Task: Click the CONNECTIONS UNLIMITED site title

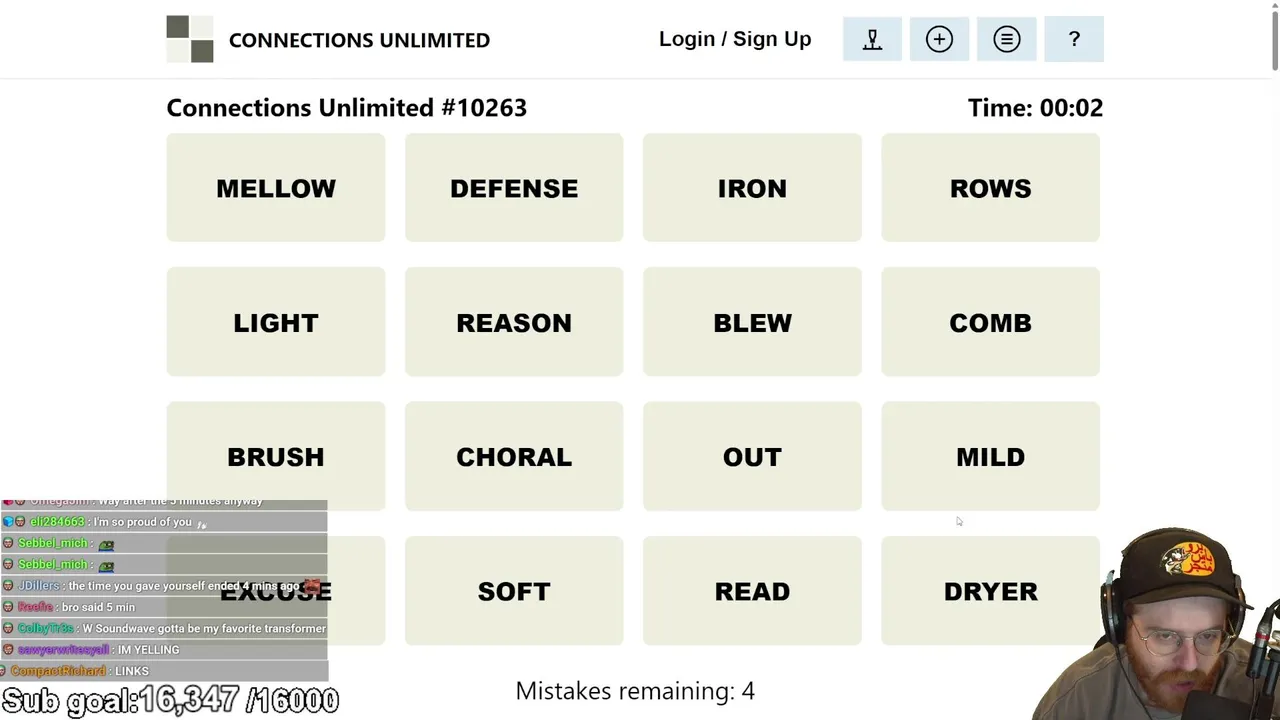Action: click(x=359, y=40)
